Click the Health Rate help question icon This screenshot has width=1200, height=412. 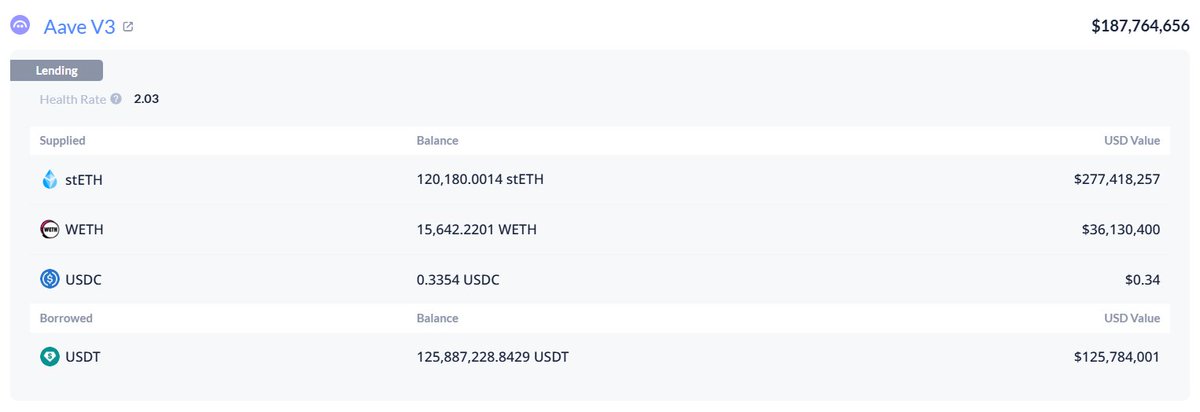click(x=116, y=99)
